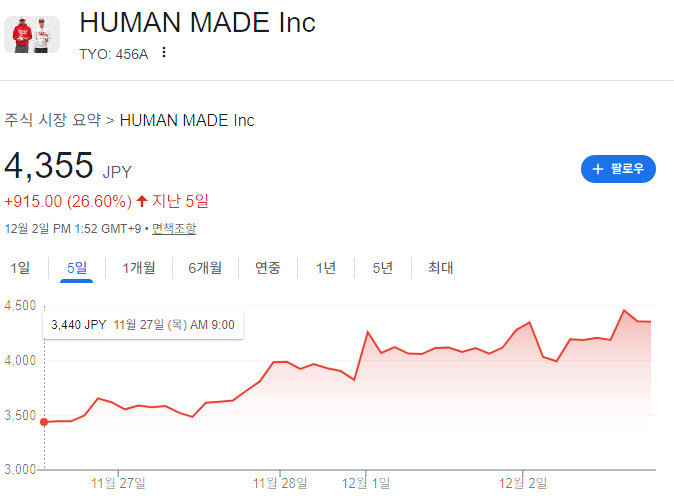
Task: Open the 면책조항 disclaimer link
Action: pos(174,229)
